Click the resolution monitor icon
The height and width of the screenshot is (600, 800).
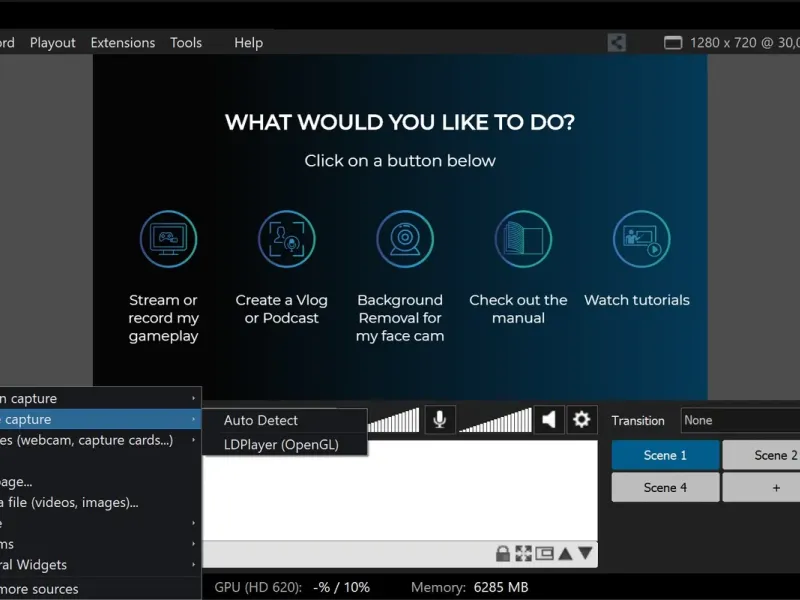673,42
